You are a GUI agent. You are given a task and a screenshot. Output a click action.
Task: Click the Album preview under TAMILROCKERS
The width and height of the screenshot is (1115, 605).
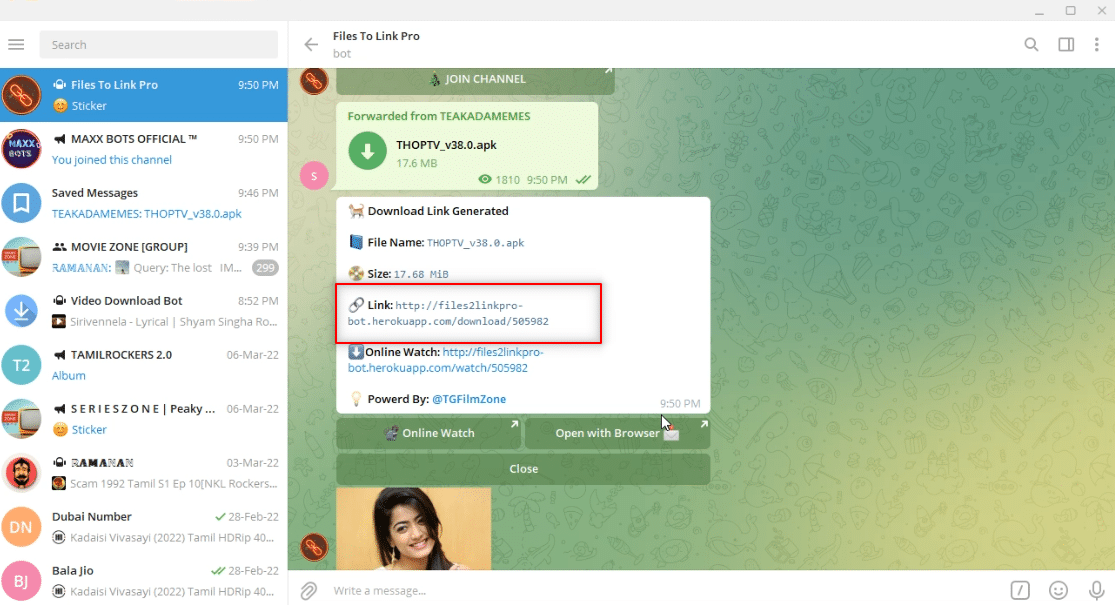click(68, 375)
